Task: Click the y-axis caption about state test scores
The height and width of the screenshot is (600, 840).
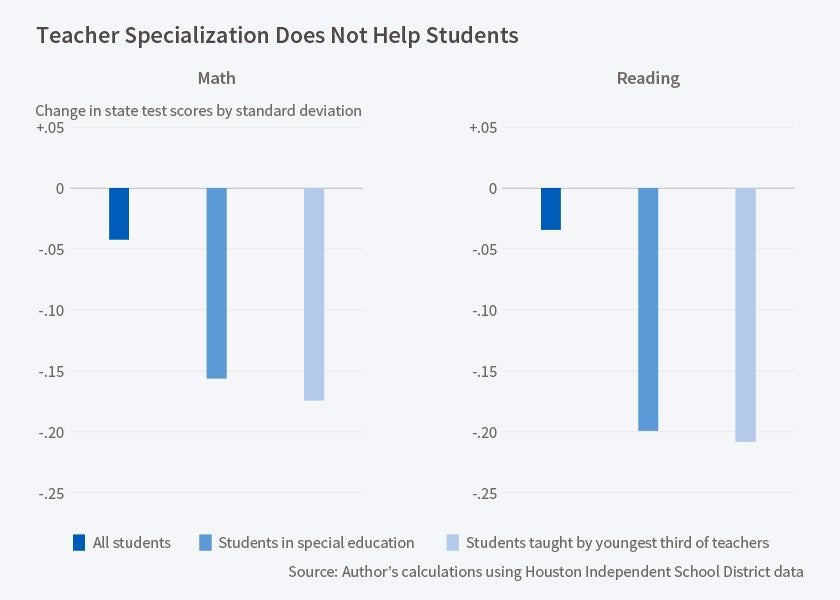Action: click(198, 111)
